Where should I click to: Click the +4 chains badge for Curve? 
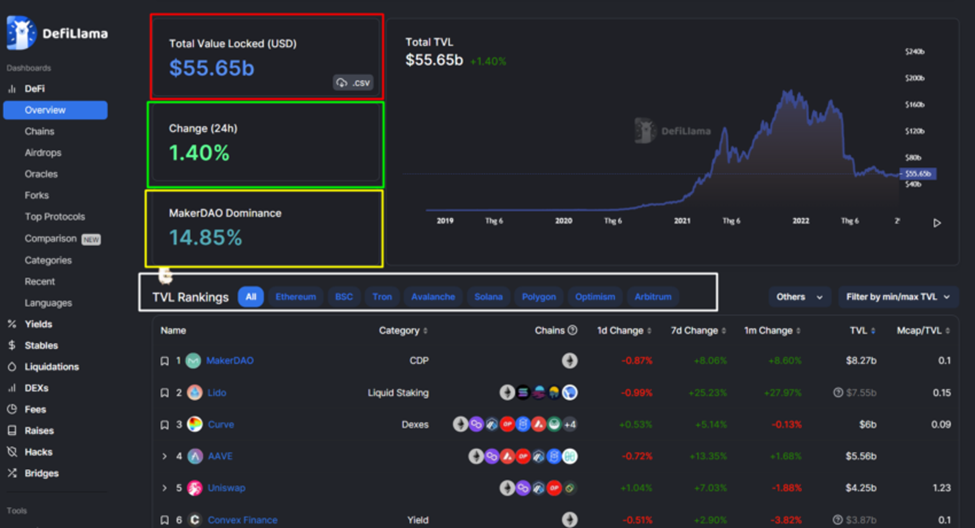pyautogui.click(x=570, y=425)
